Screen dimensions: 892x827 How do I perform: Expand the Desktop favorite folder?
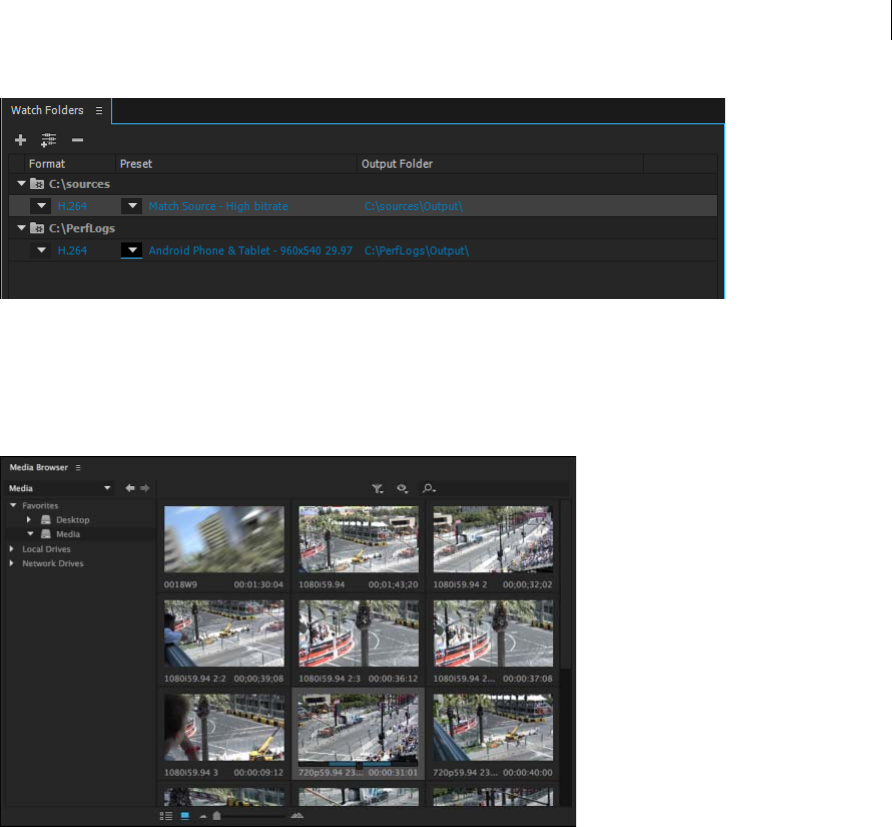29,519
